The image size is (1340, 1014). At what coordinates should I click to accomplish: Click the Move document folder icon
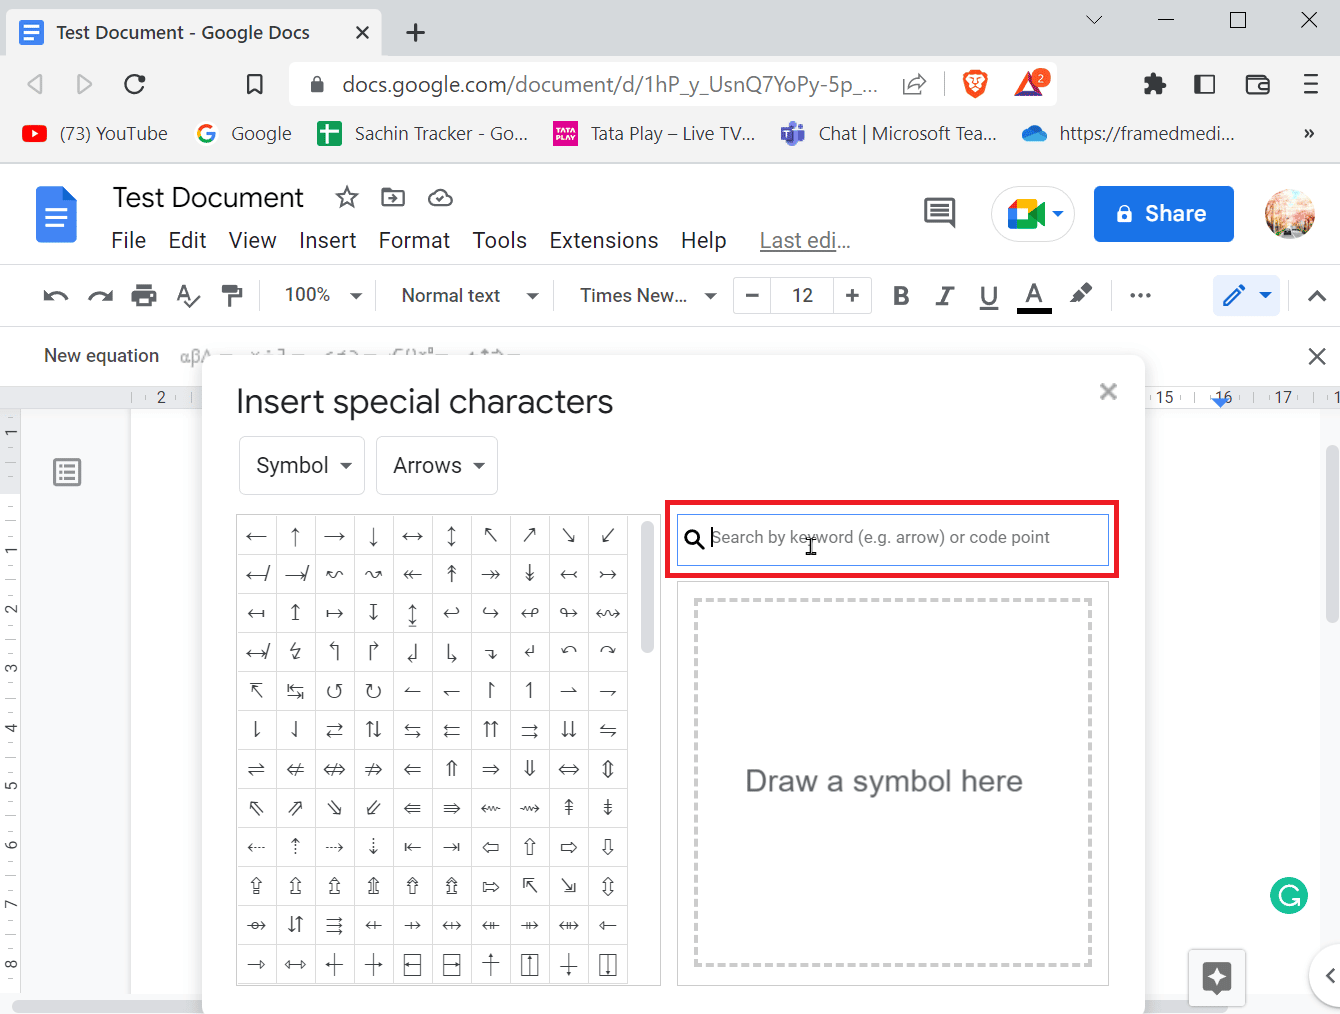click(393, 197)
